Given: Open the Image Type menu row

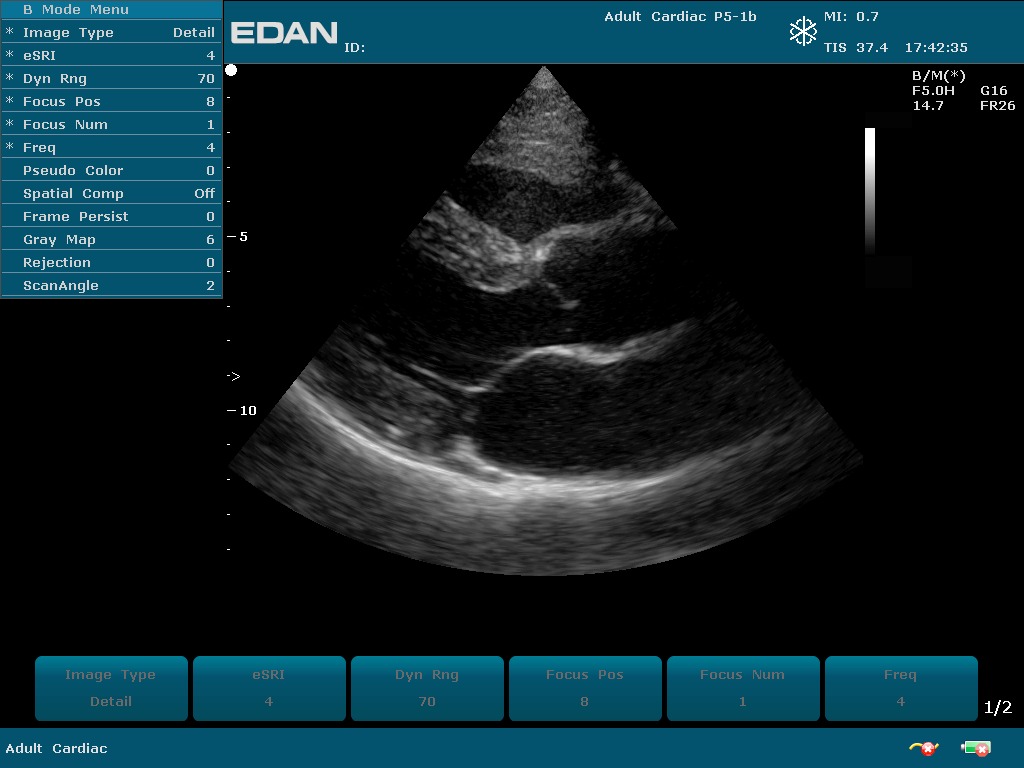Looking at the screenshot, I should pyautogui.click(x=111, y=32).
